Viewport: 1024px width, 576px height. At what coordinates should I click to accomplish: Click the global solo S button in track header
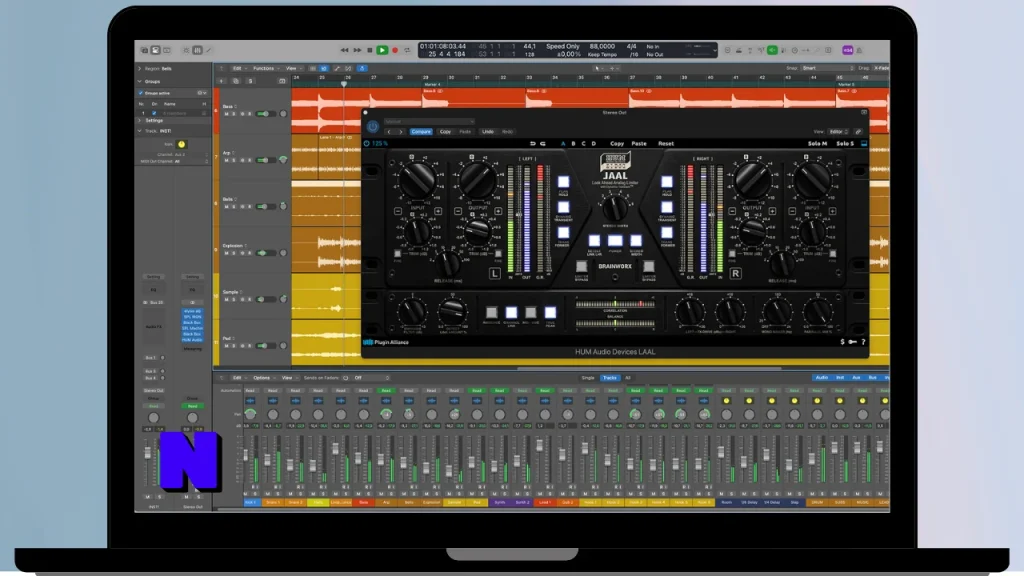pos(250,81)
